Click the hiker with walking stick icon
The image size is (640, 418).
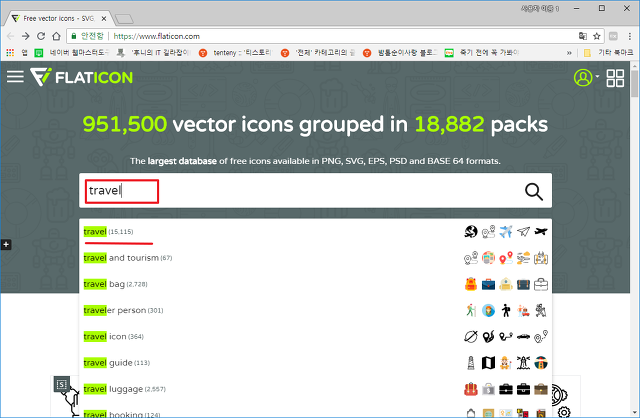point(471,310)
